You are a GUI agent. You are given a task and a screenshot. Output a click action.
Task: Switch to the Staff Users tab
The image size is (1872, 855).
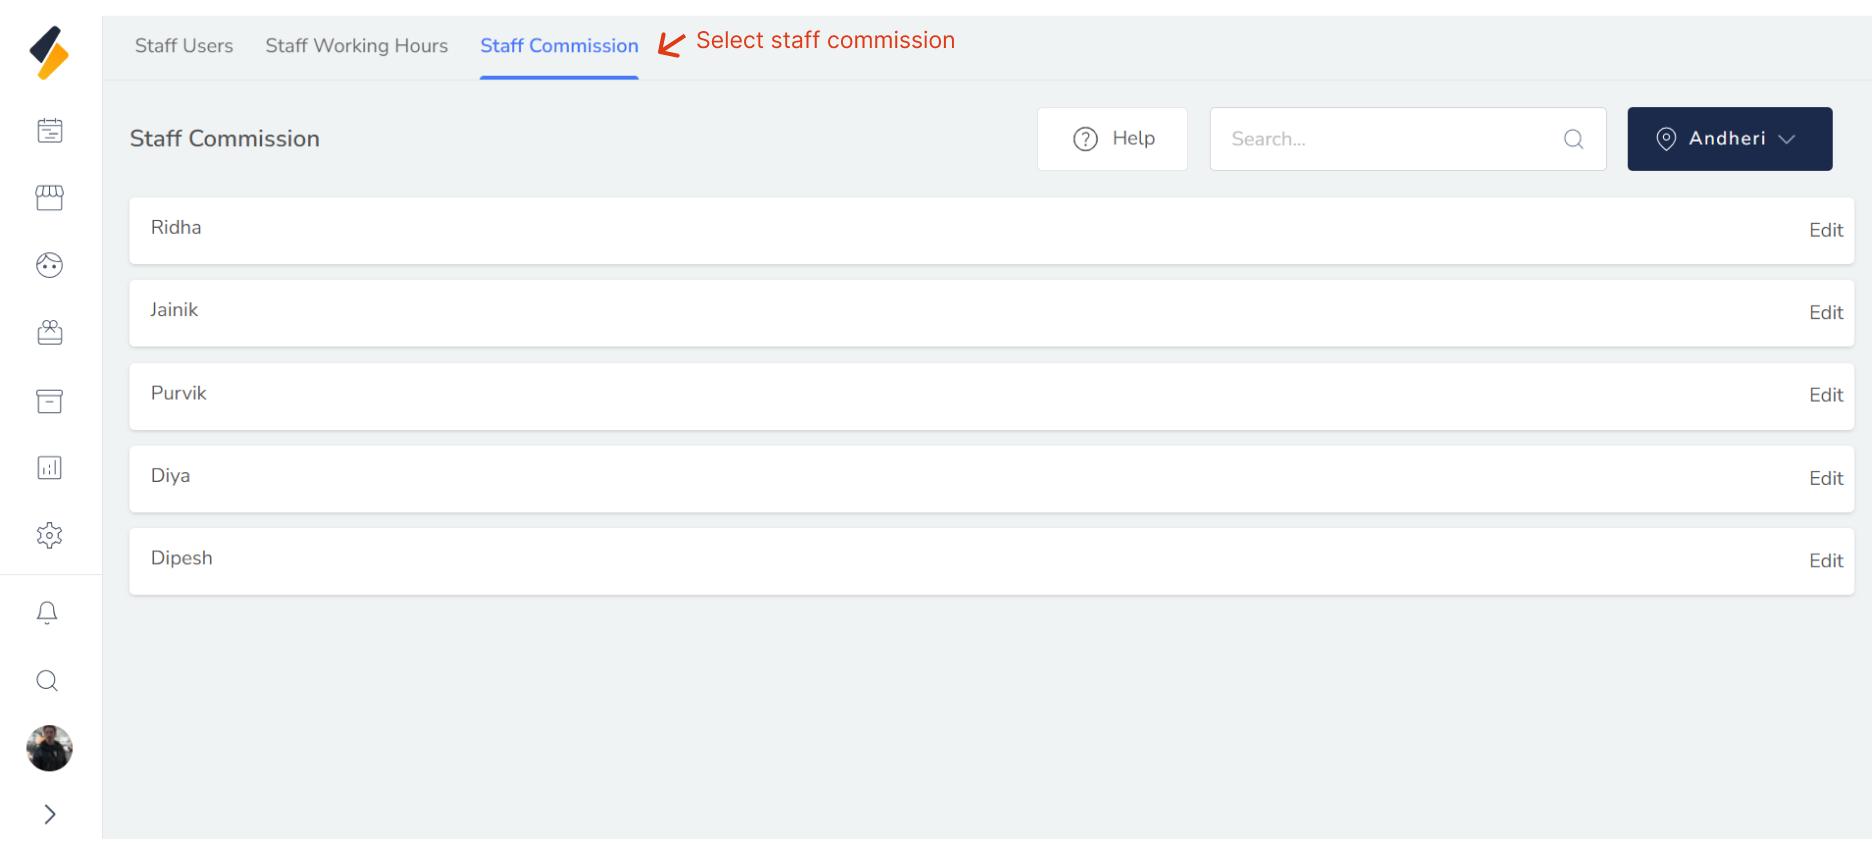click(x=184, y=46)
